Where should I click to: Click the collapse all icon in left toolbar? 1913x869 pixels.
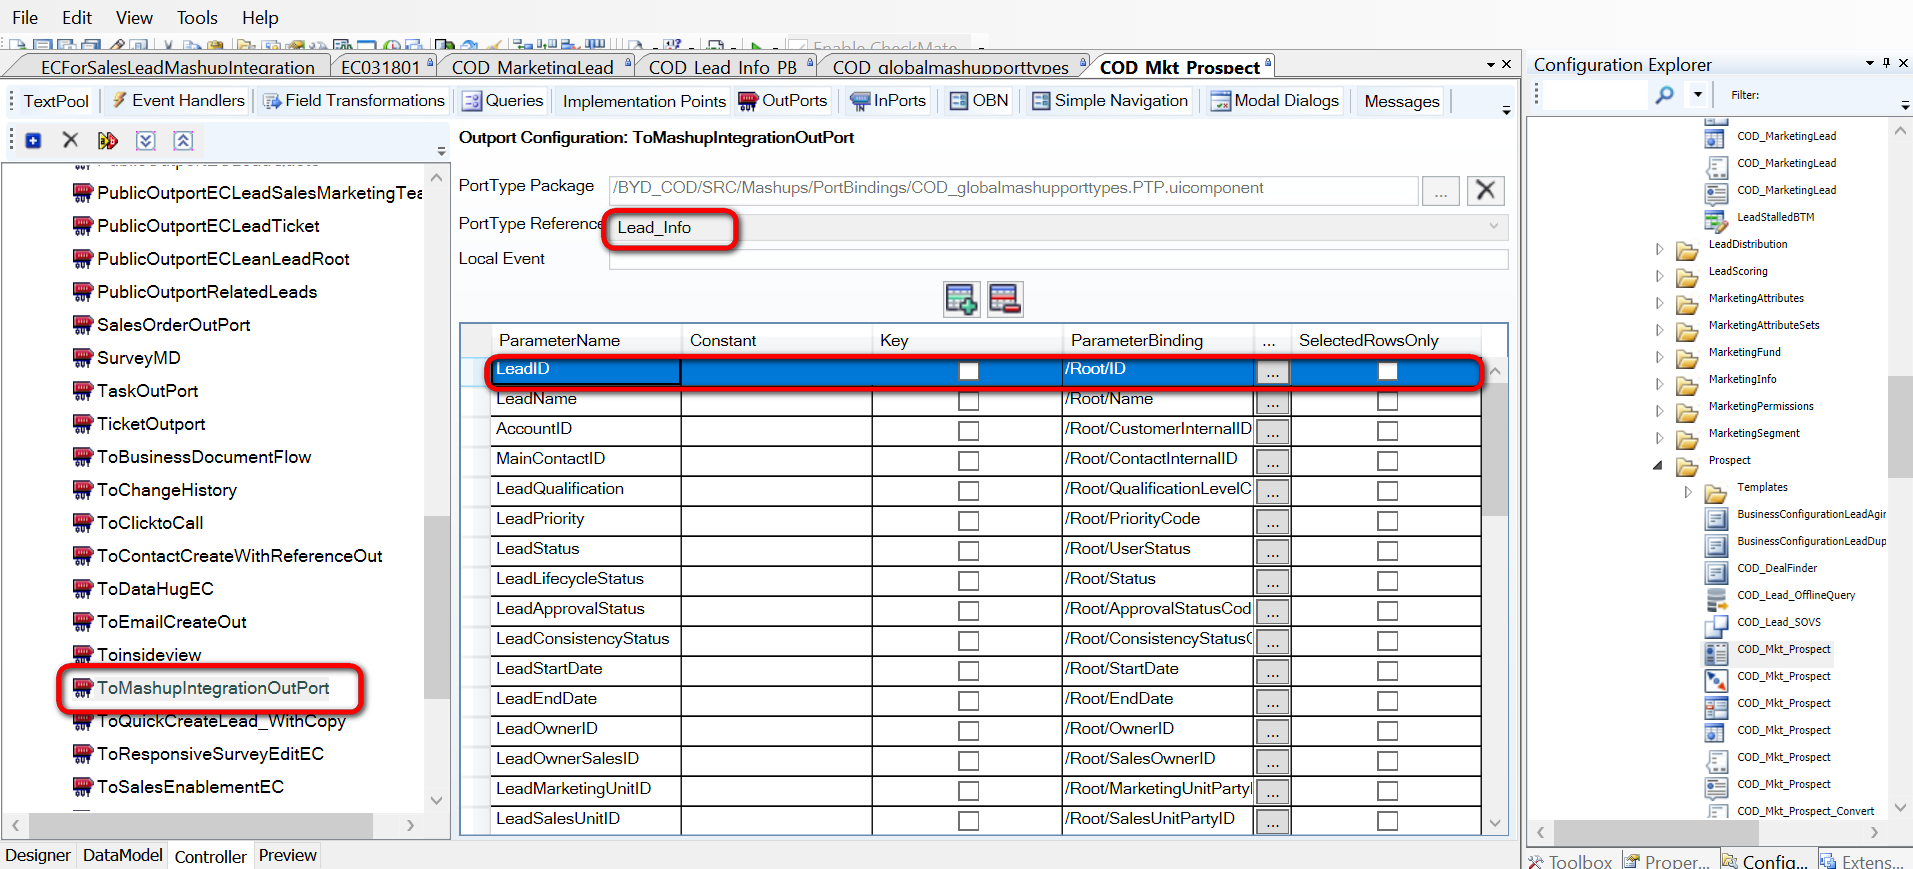(183, 141)
